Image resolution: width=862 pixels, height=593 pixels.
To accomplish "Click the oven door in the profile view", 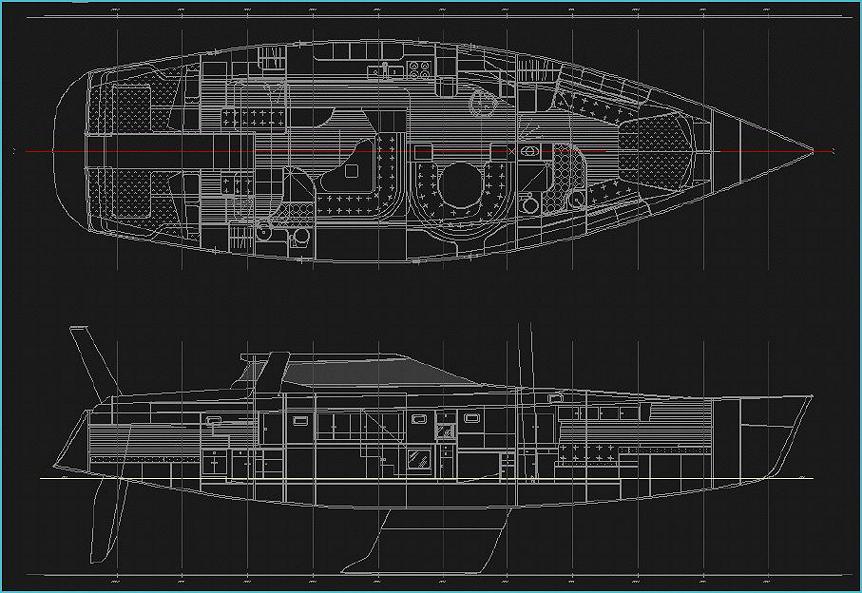I will tap(420, 459).
